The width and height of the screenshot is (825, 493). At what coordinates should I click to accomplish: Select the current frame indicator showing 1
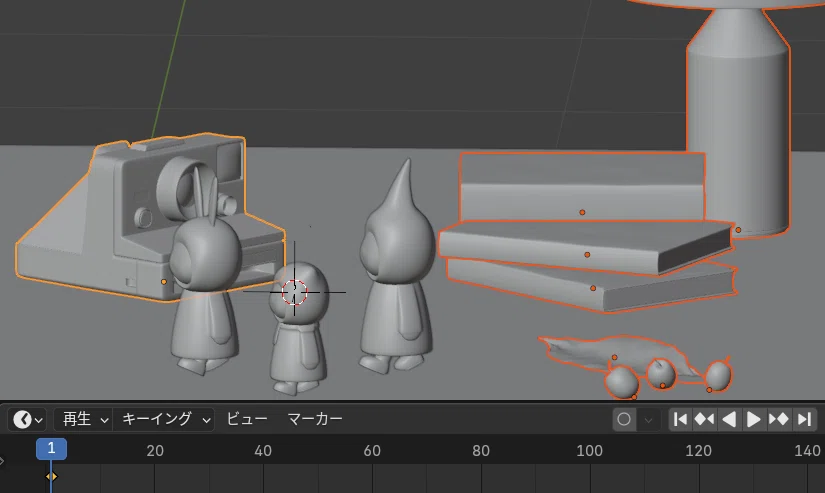click(x=51, y=449)
